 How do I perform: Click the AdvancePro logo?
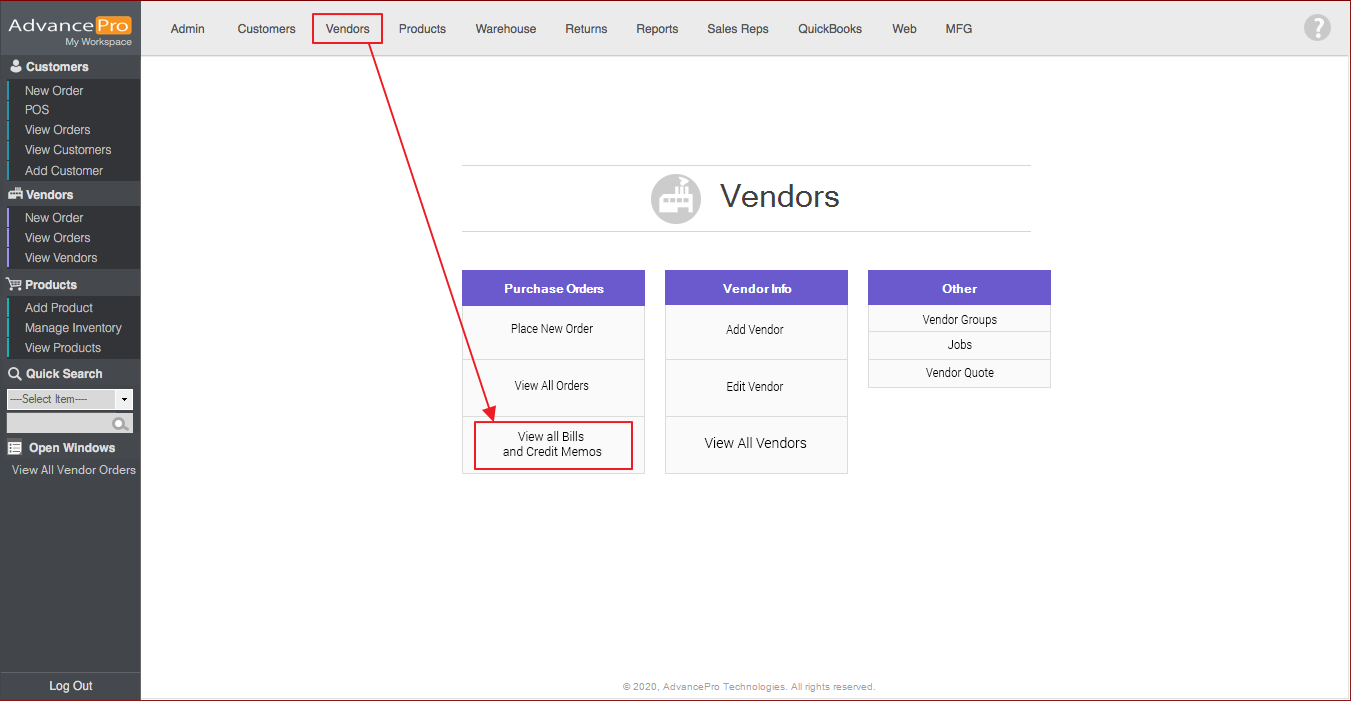(x=70, y=27)
